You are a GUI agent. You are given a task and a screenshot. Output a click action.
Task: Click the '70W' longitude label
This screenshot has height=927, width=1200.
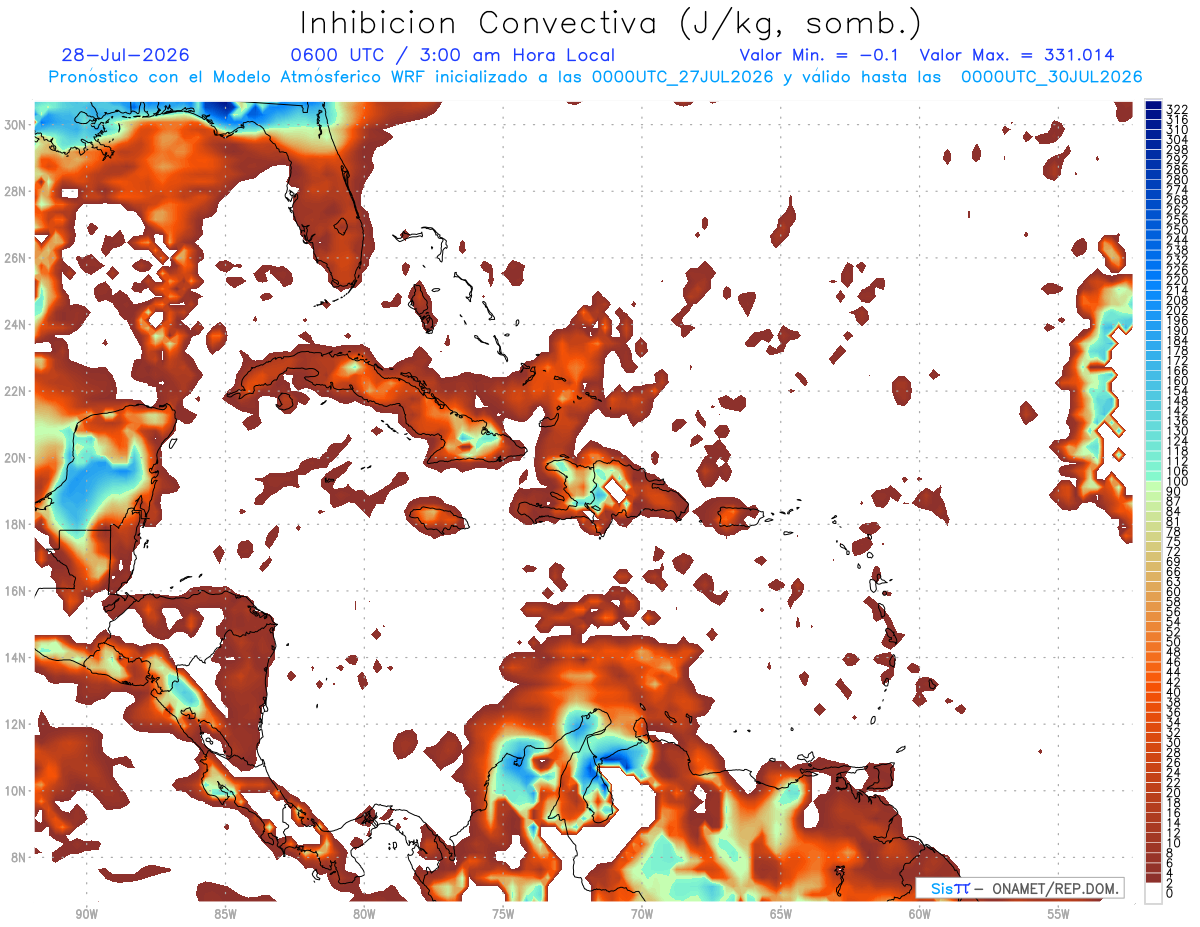pos(642,914)
